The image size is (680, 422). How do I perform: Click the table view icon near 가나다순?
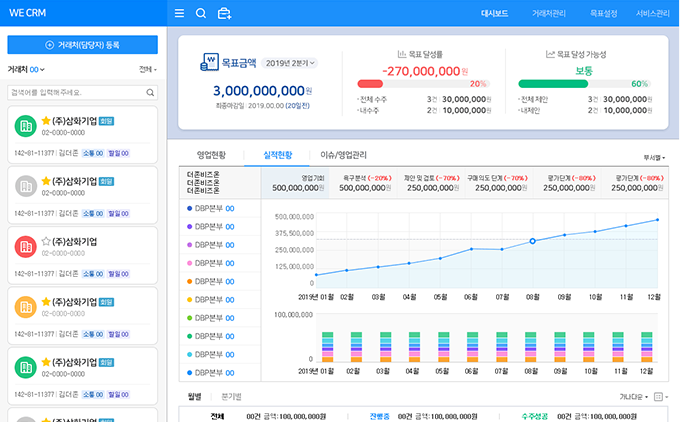point(658,397)
